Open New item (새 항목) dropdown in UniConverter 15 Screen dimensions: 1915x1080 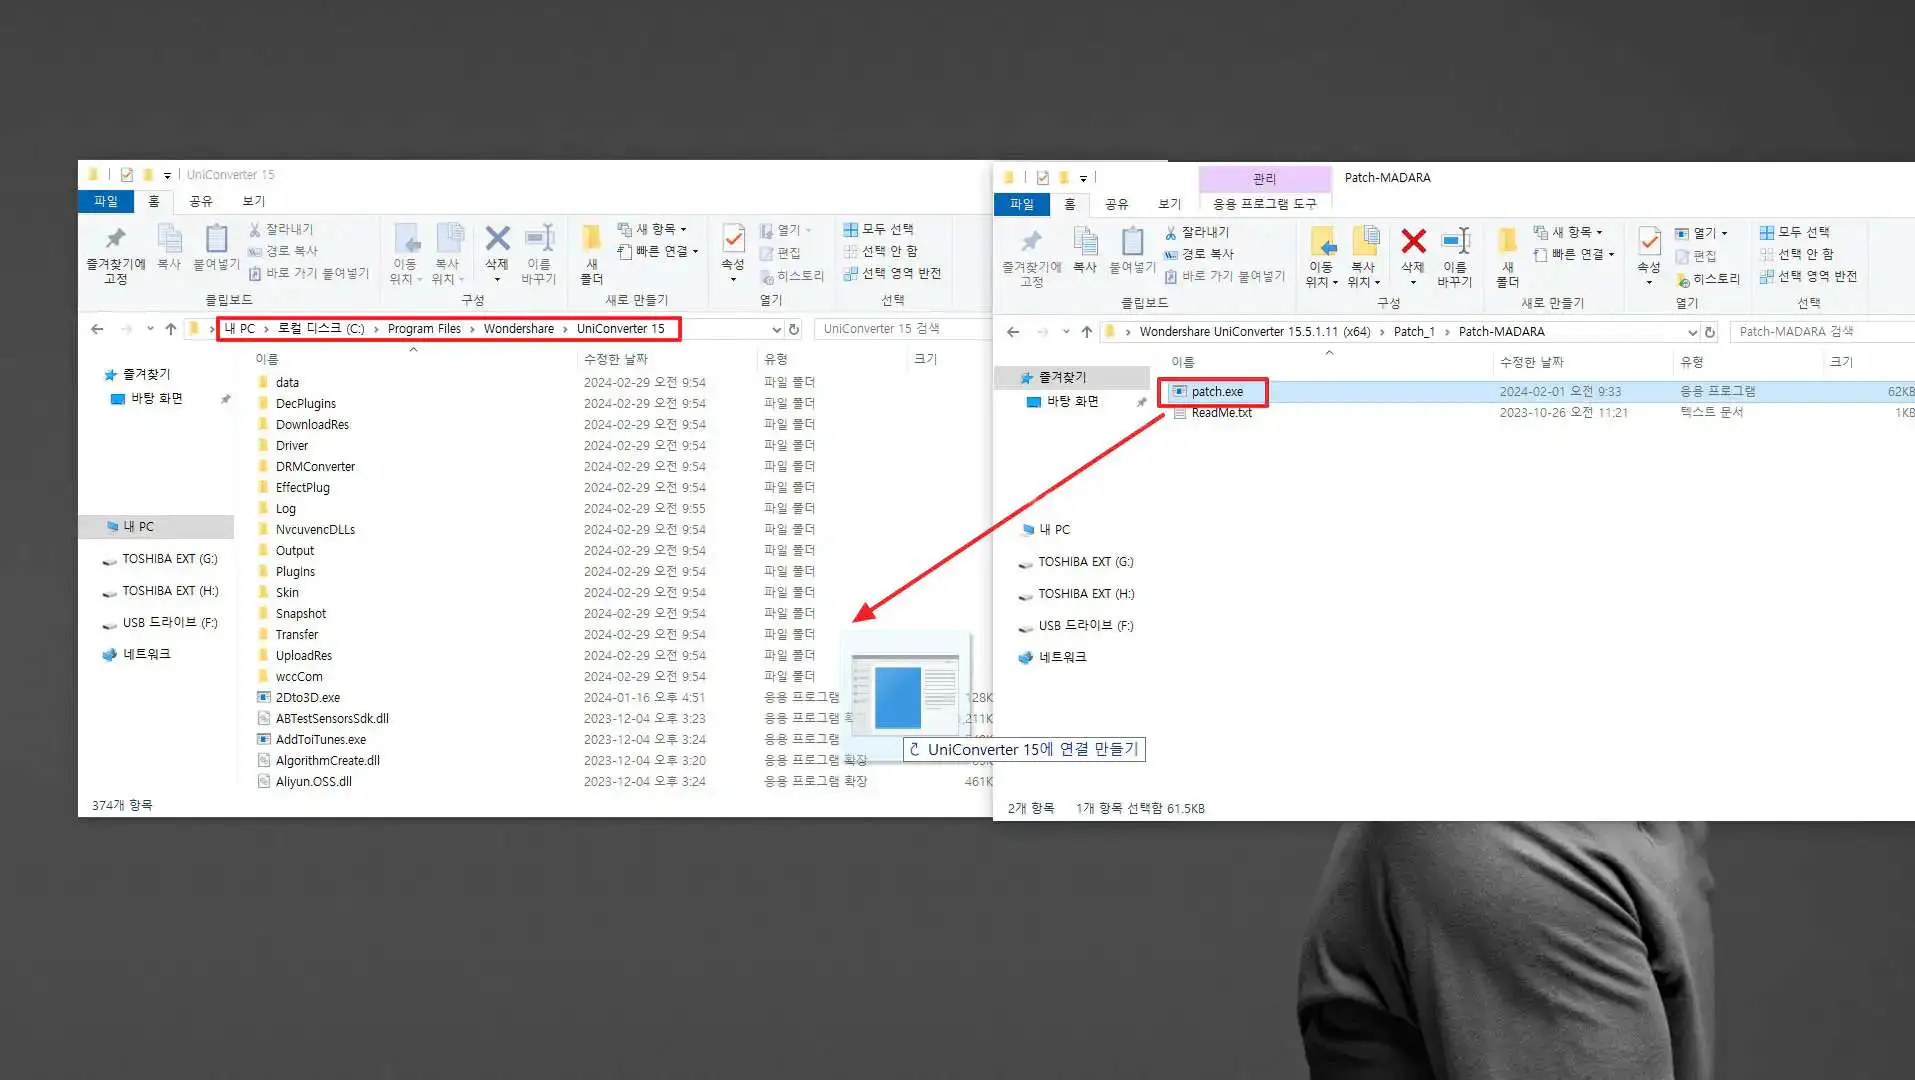[x=652, y=229]
